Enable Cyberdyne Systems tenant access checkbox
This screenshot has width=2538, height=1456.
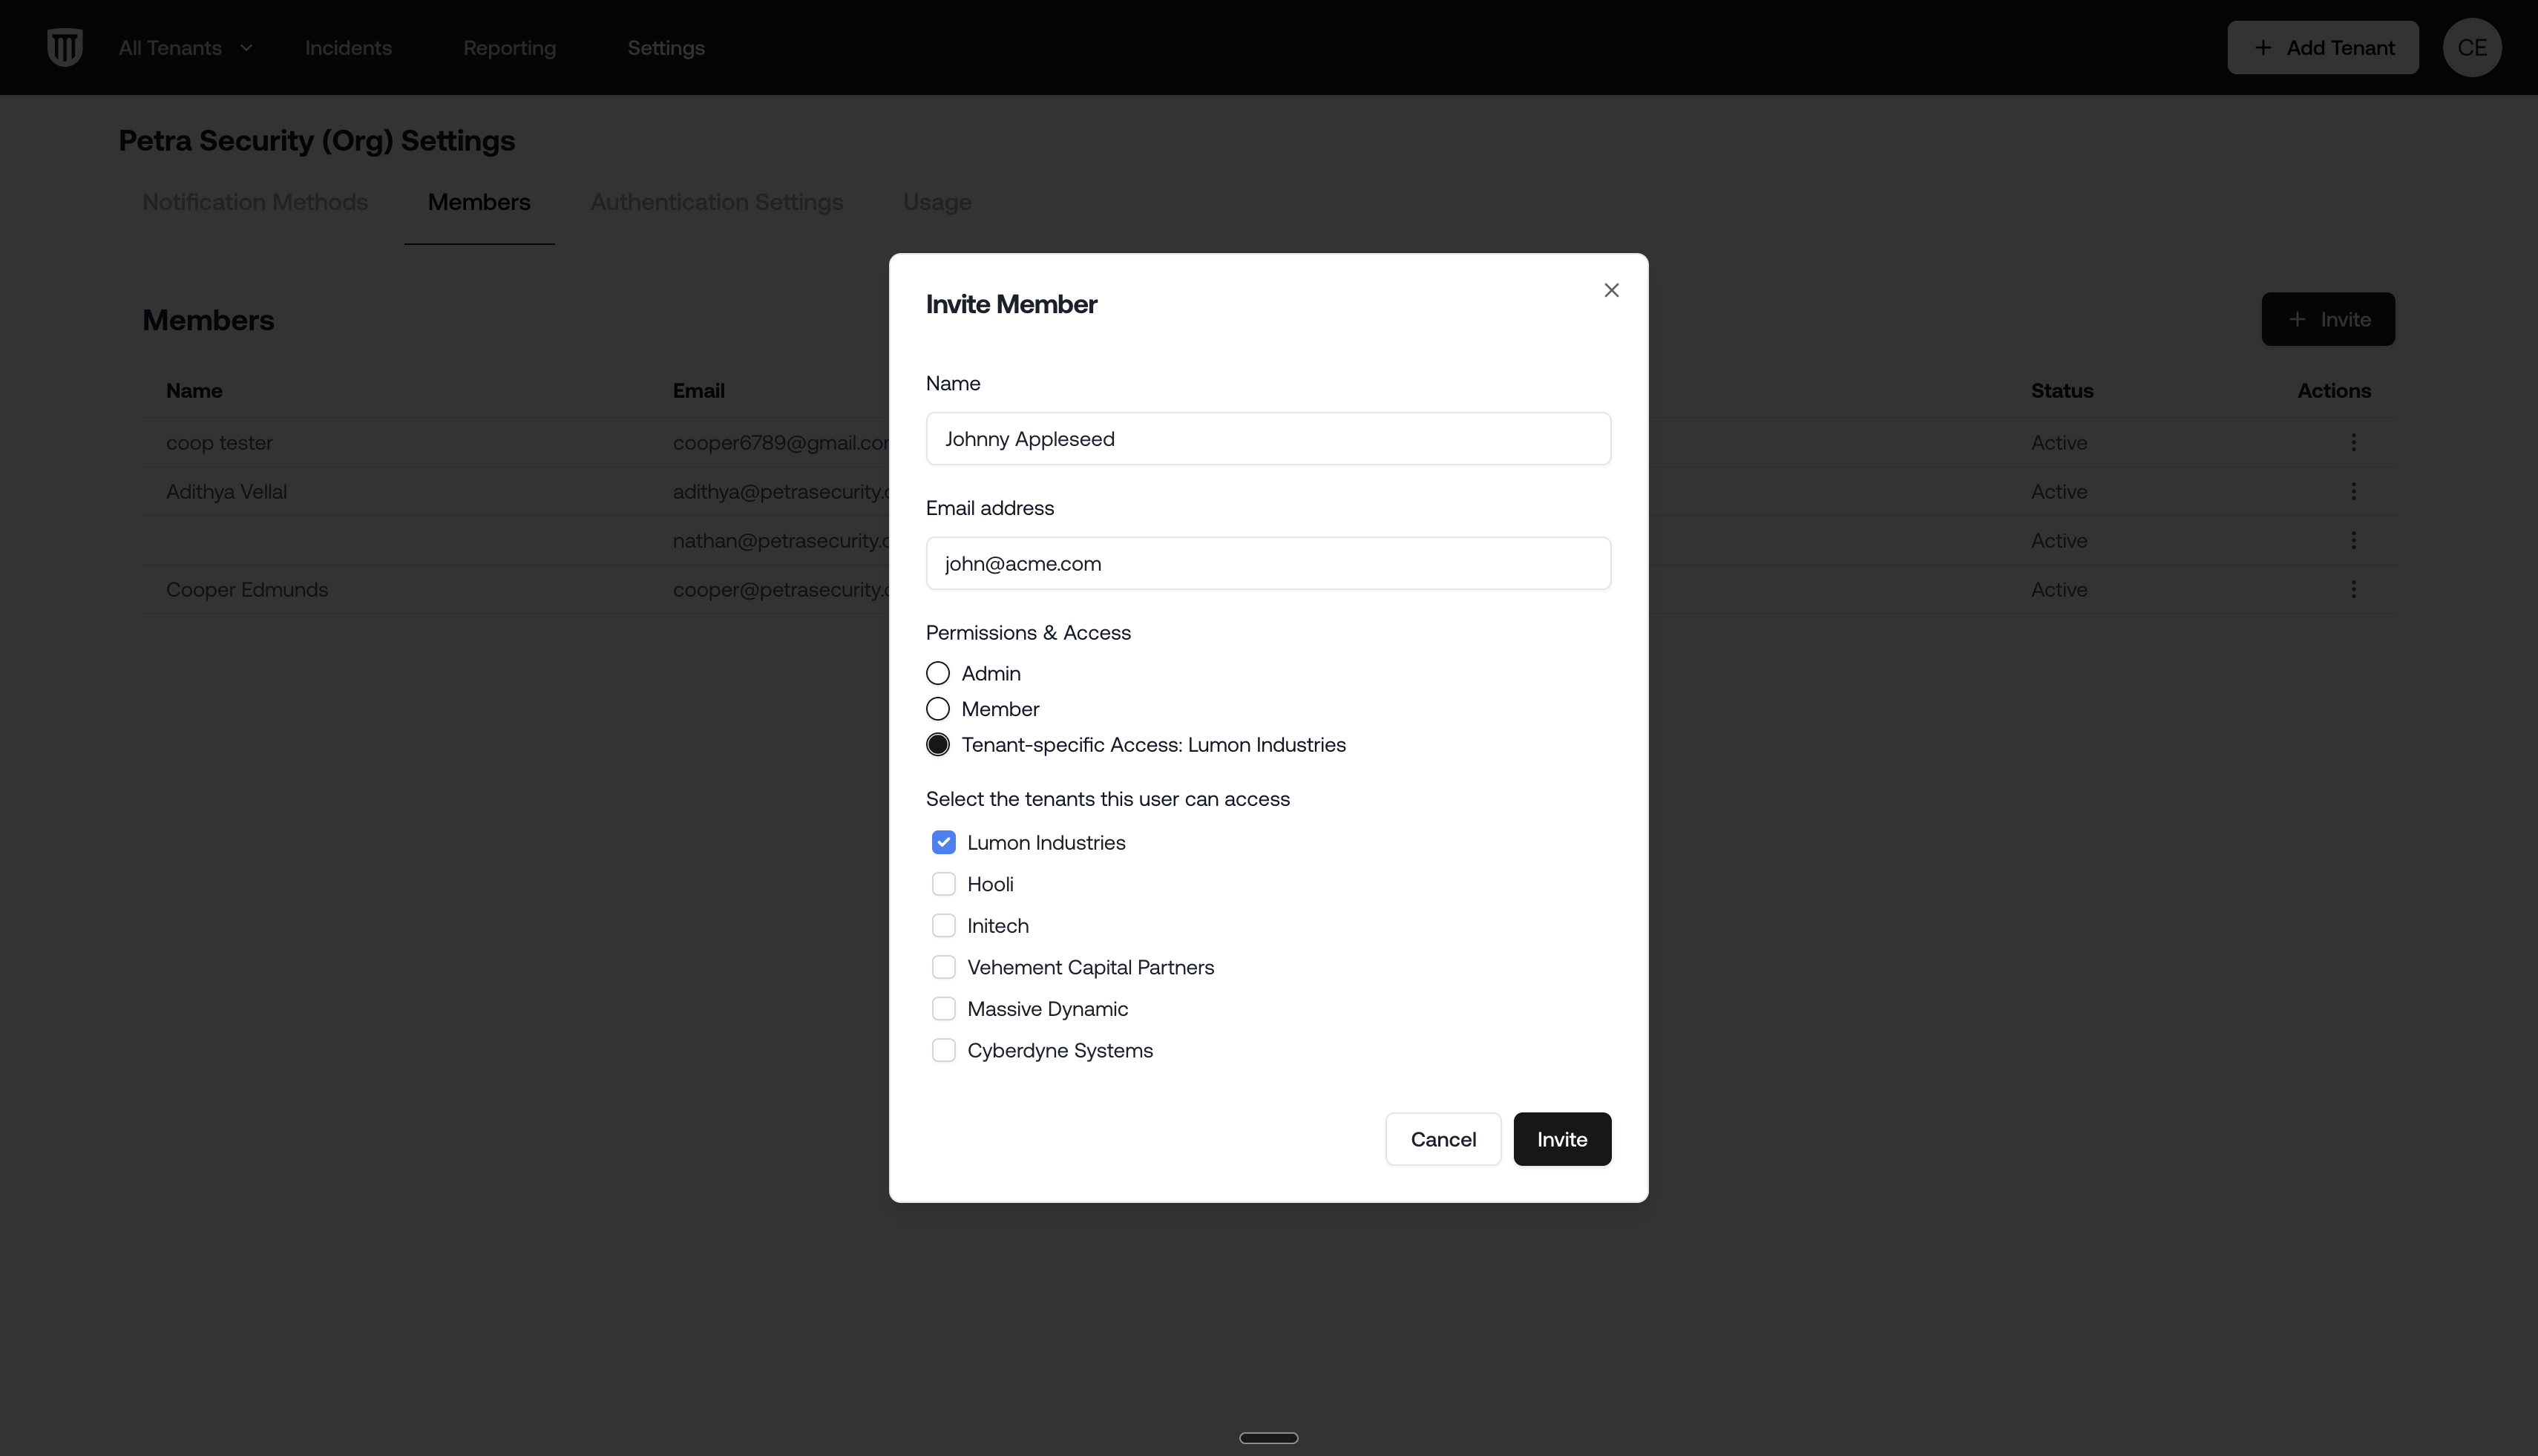pyautogui.click(x=943, y=1050)
